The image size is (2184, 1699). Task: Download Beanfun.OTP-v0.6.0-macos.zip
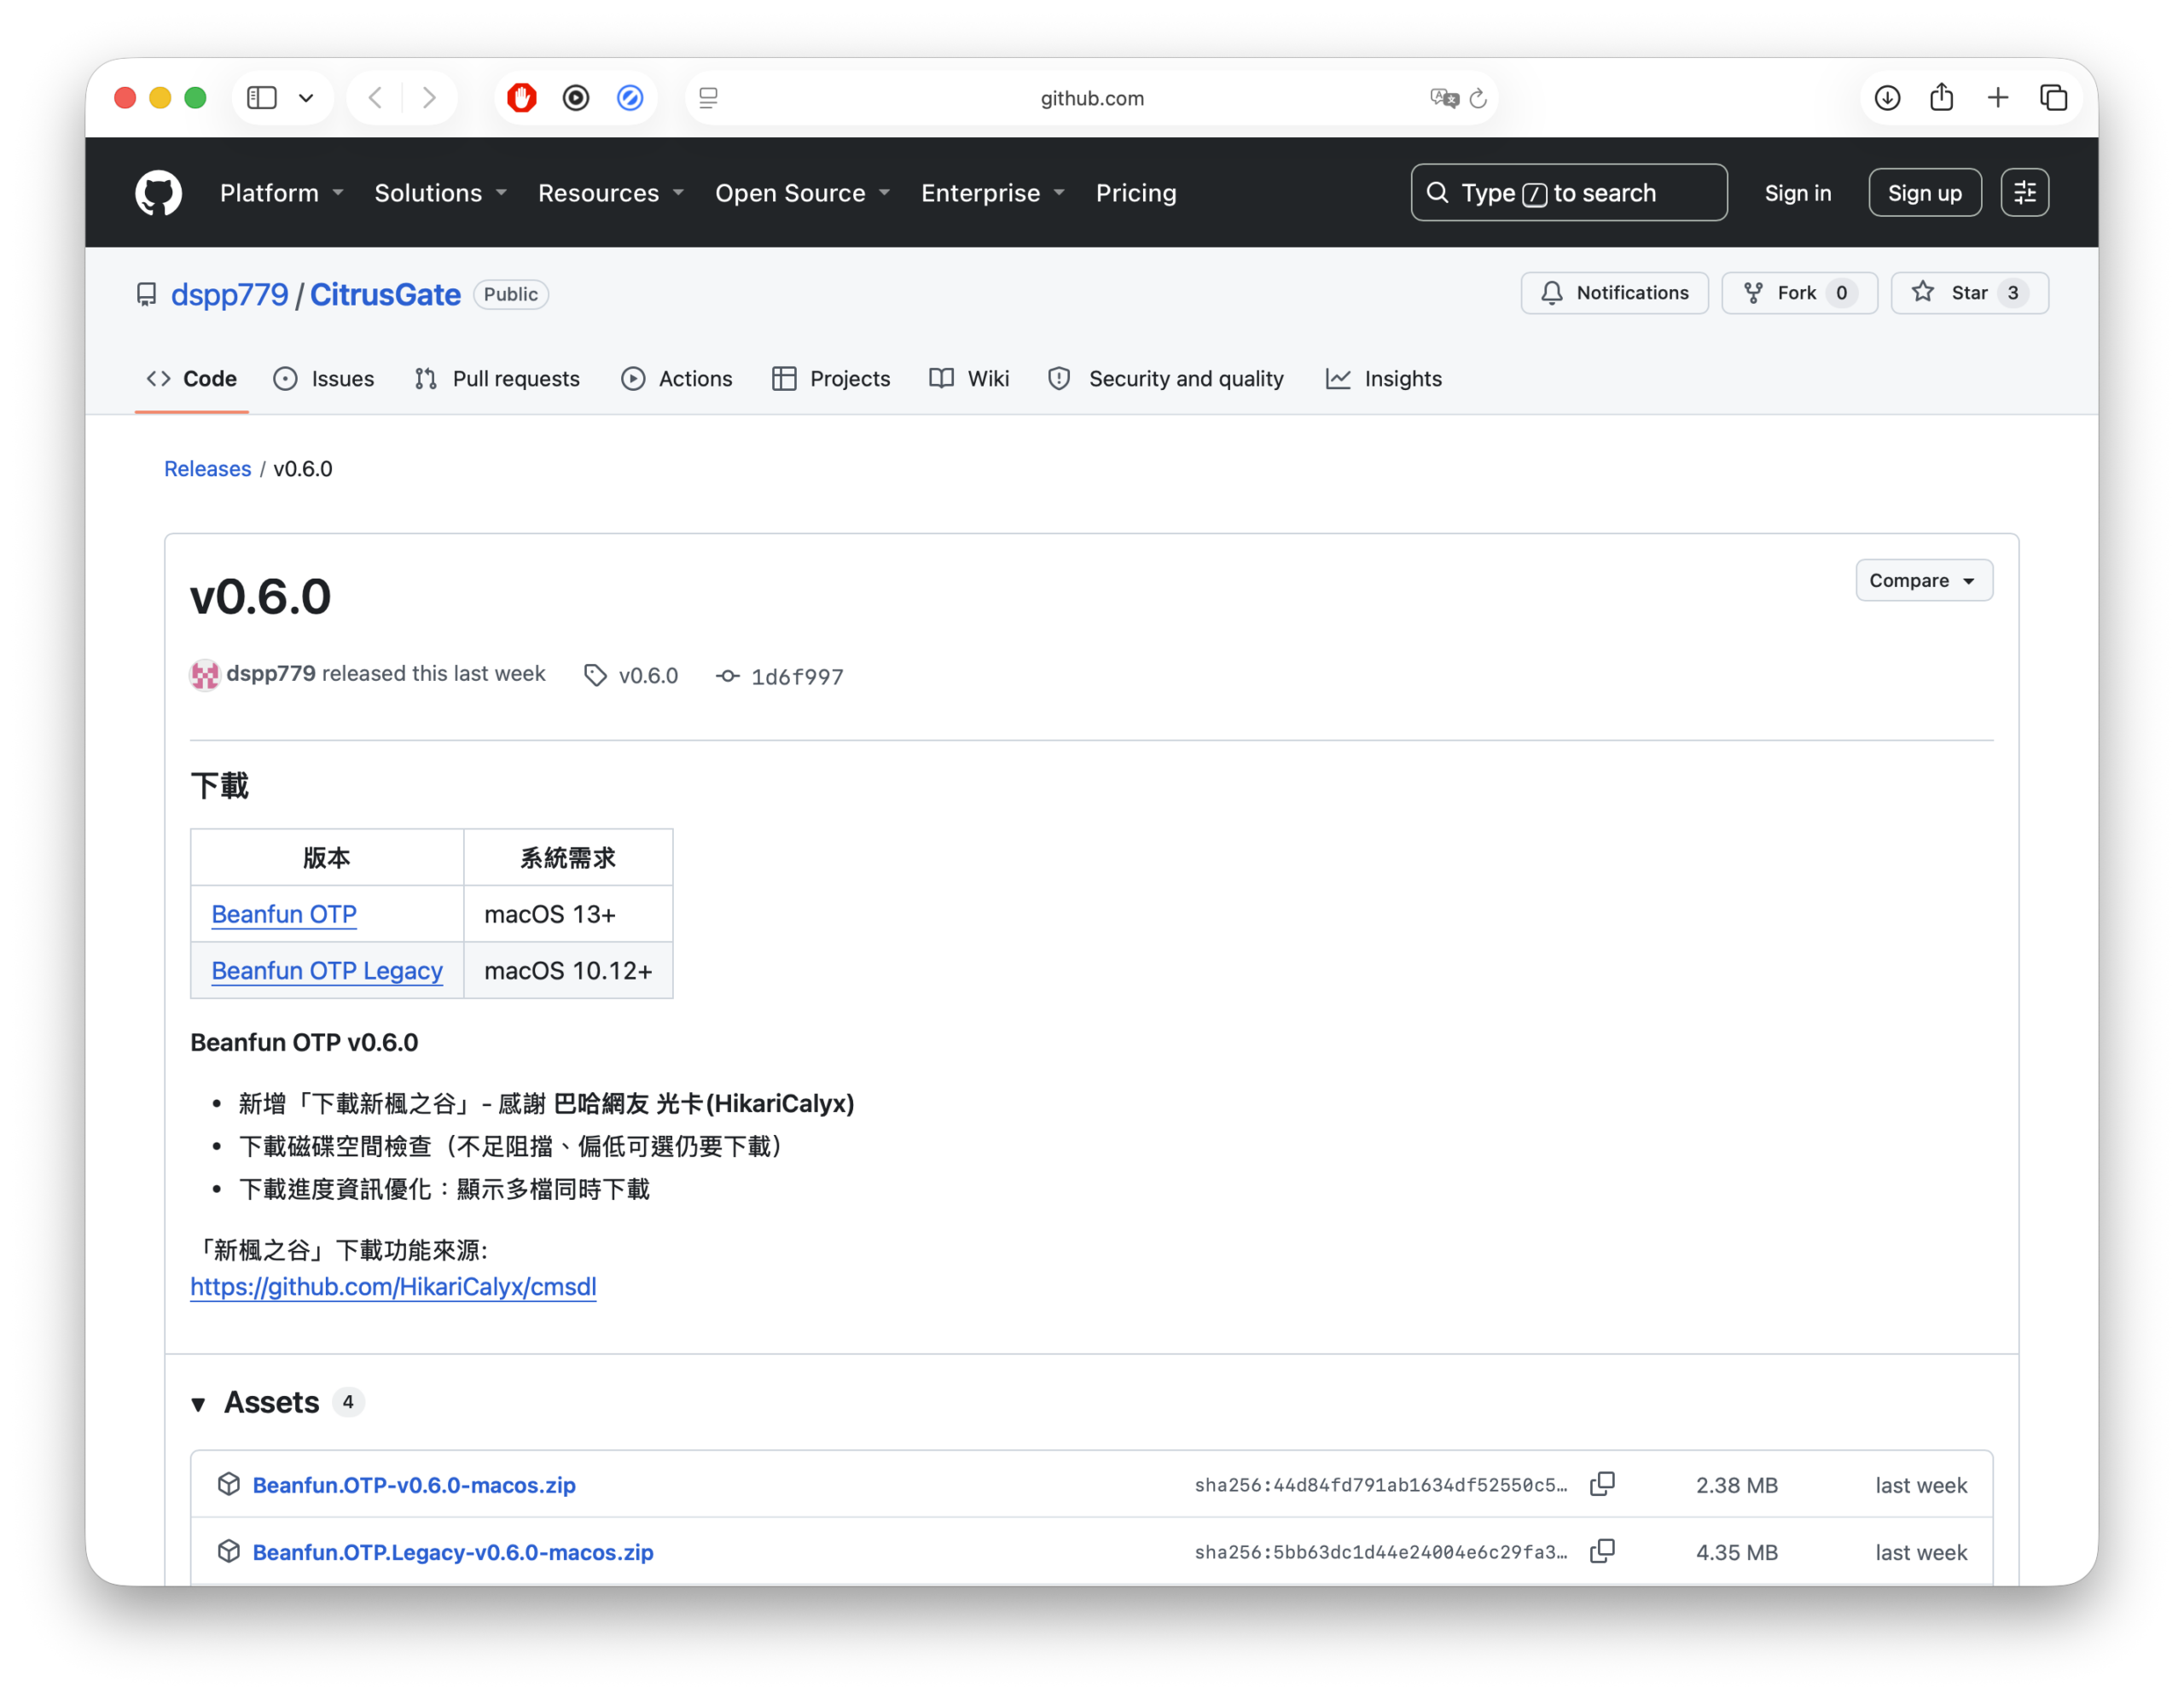coord(414,1485)
